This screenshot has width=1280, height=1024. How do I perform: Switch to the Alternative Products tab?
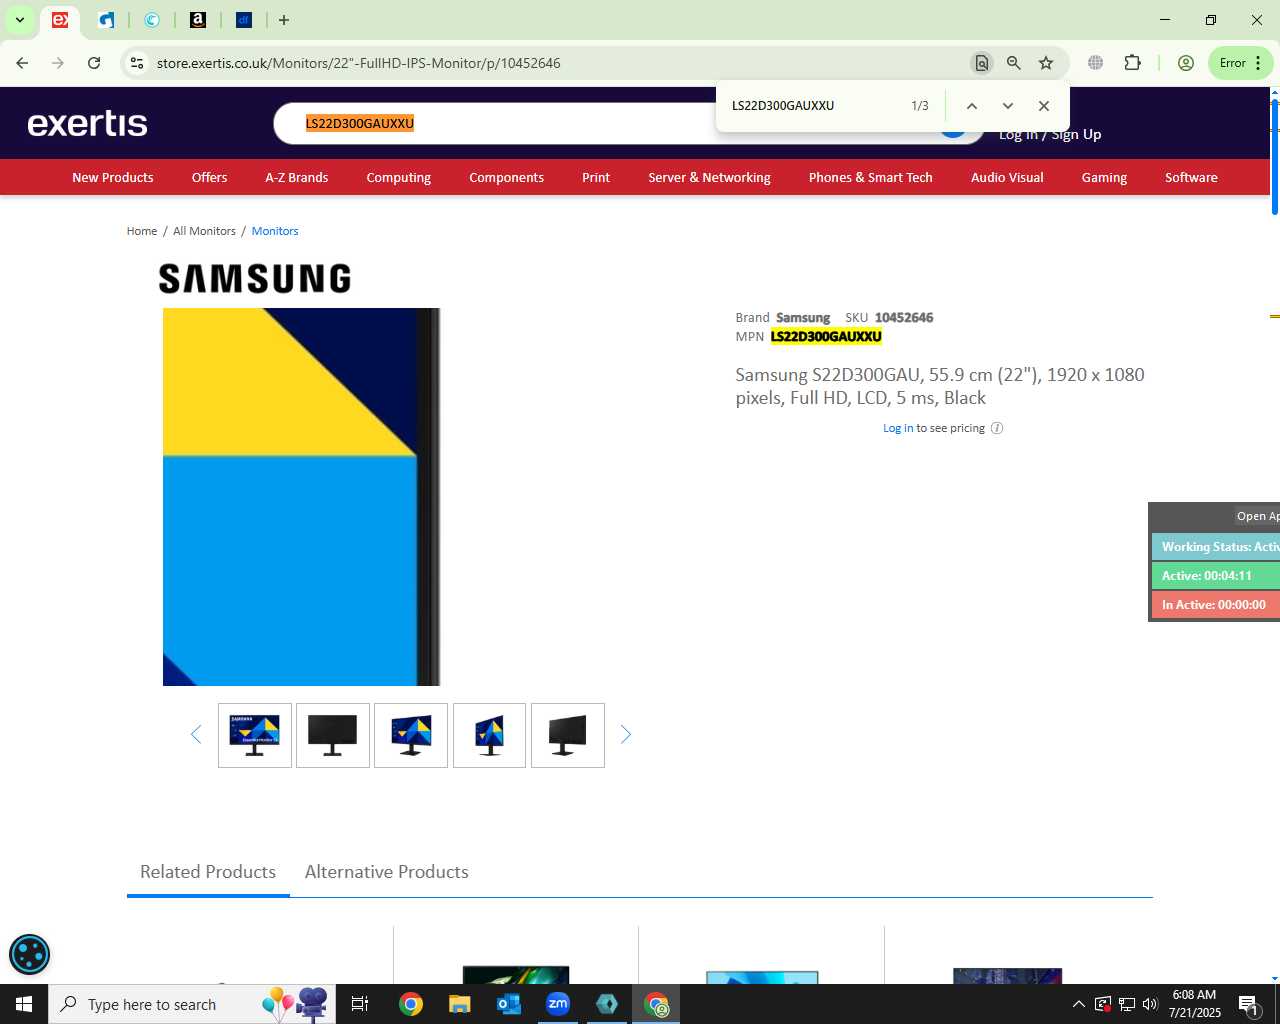[387, 872]
